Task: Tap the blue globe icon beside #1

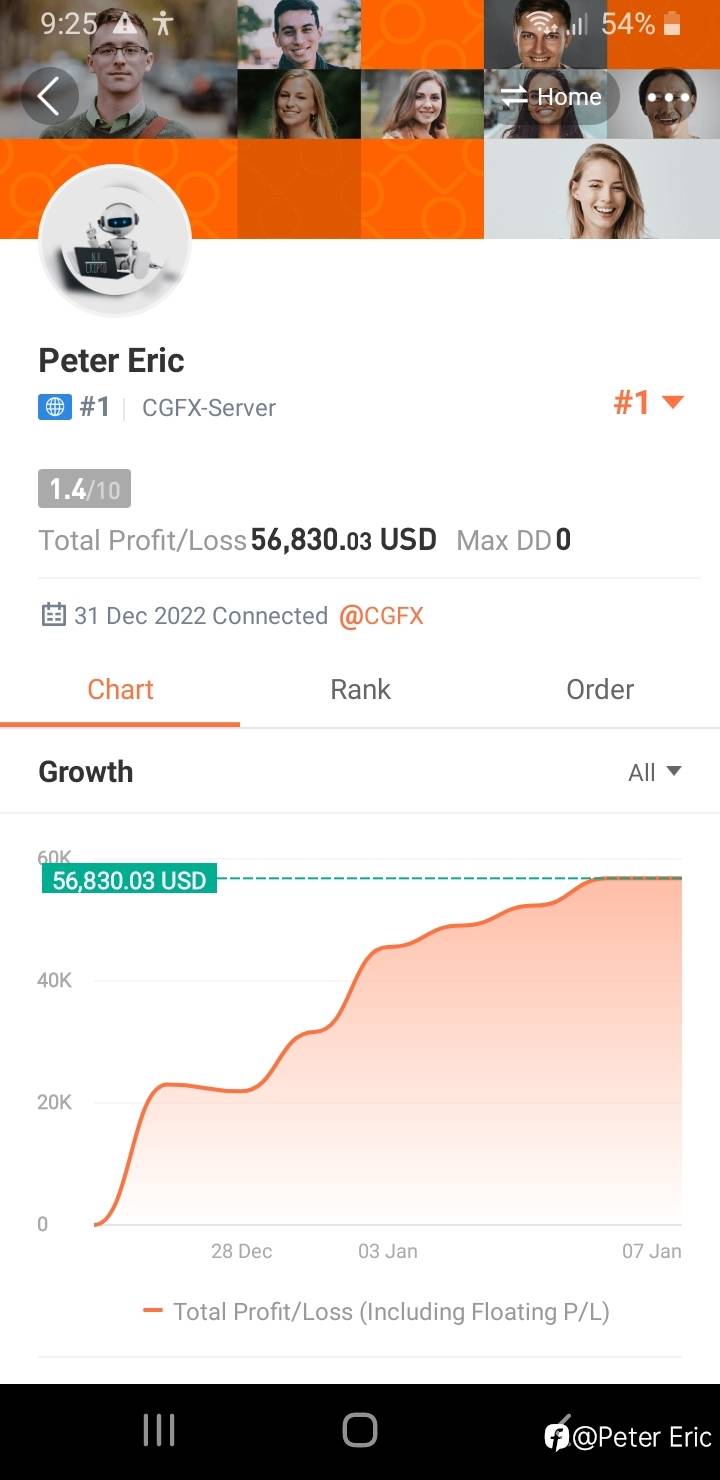Action: [54, 407]
